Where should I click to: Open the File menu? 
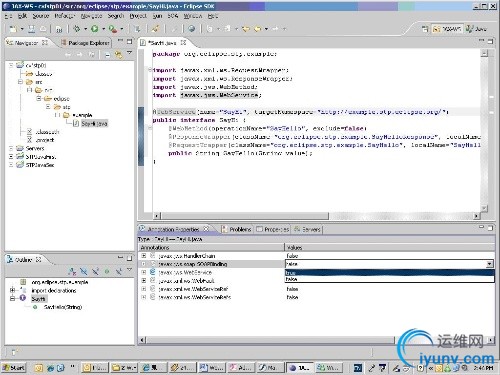click(8, 16)
